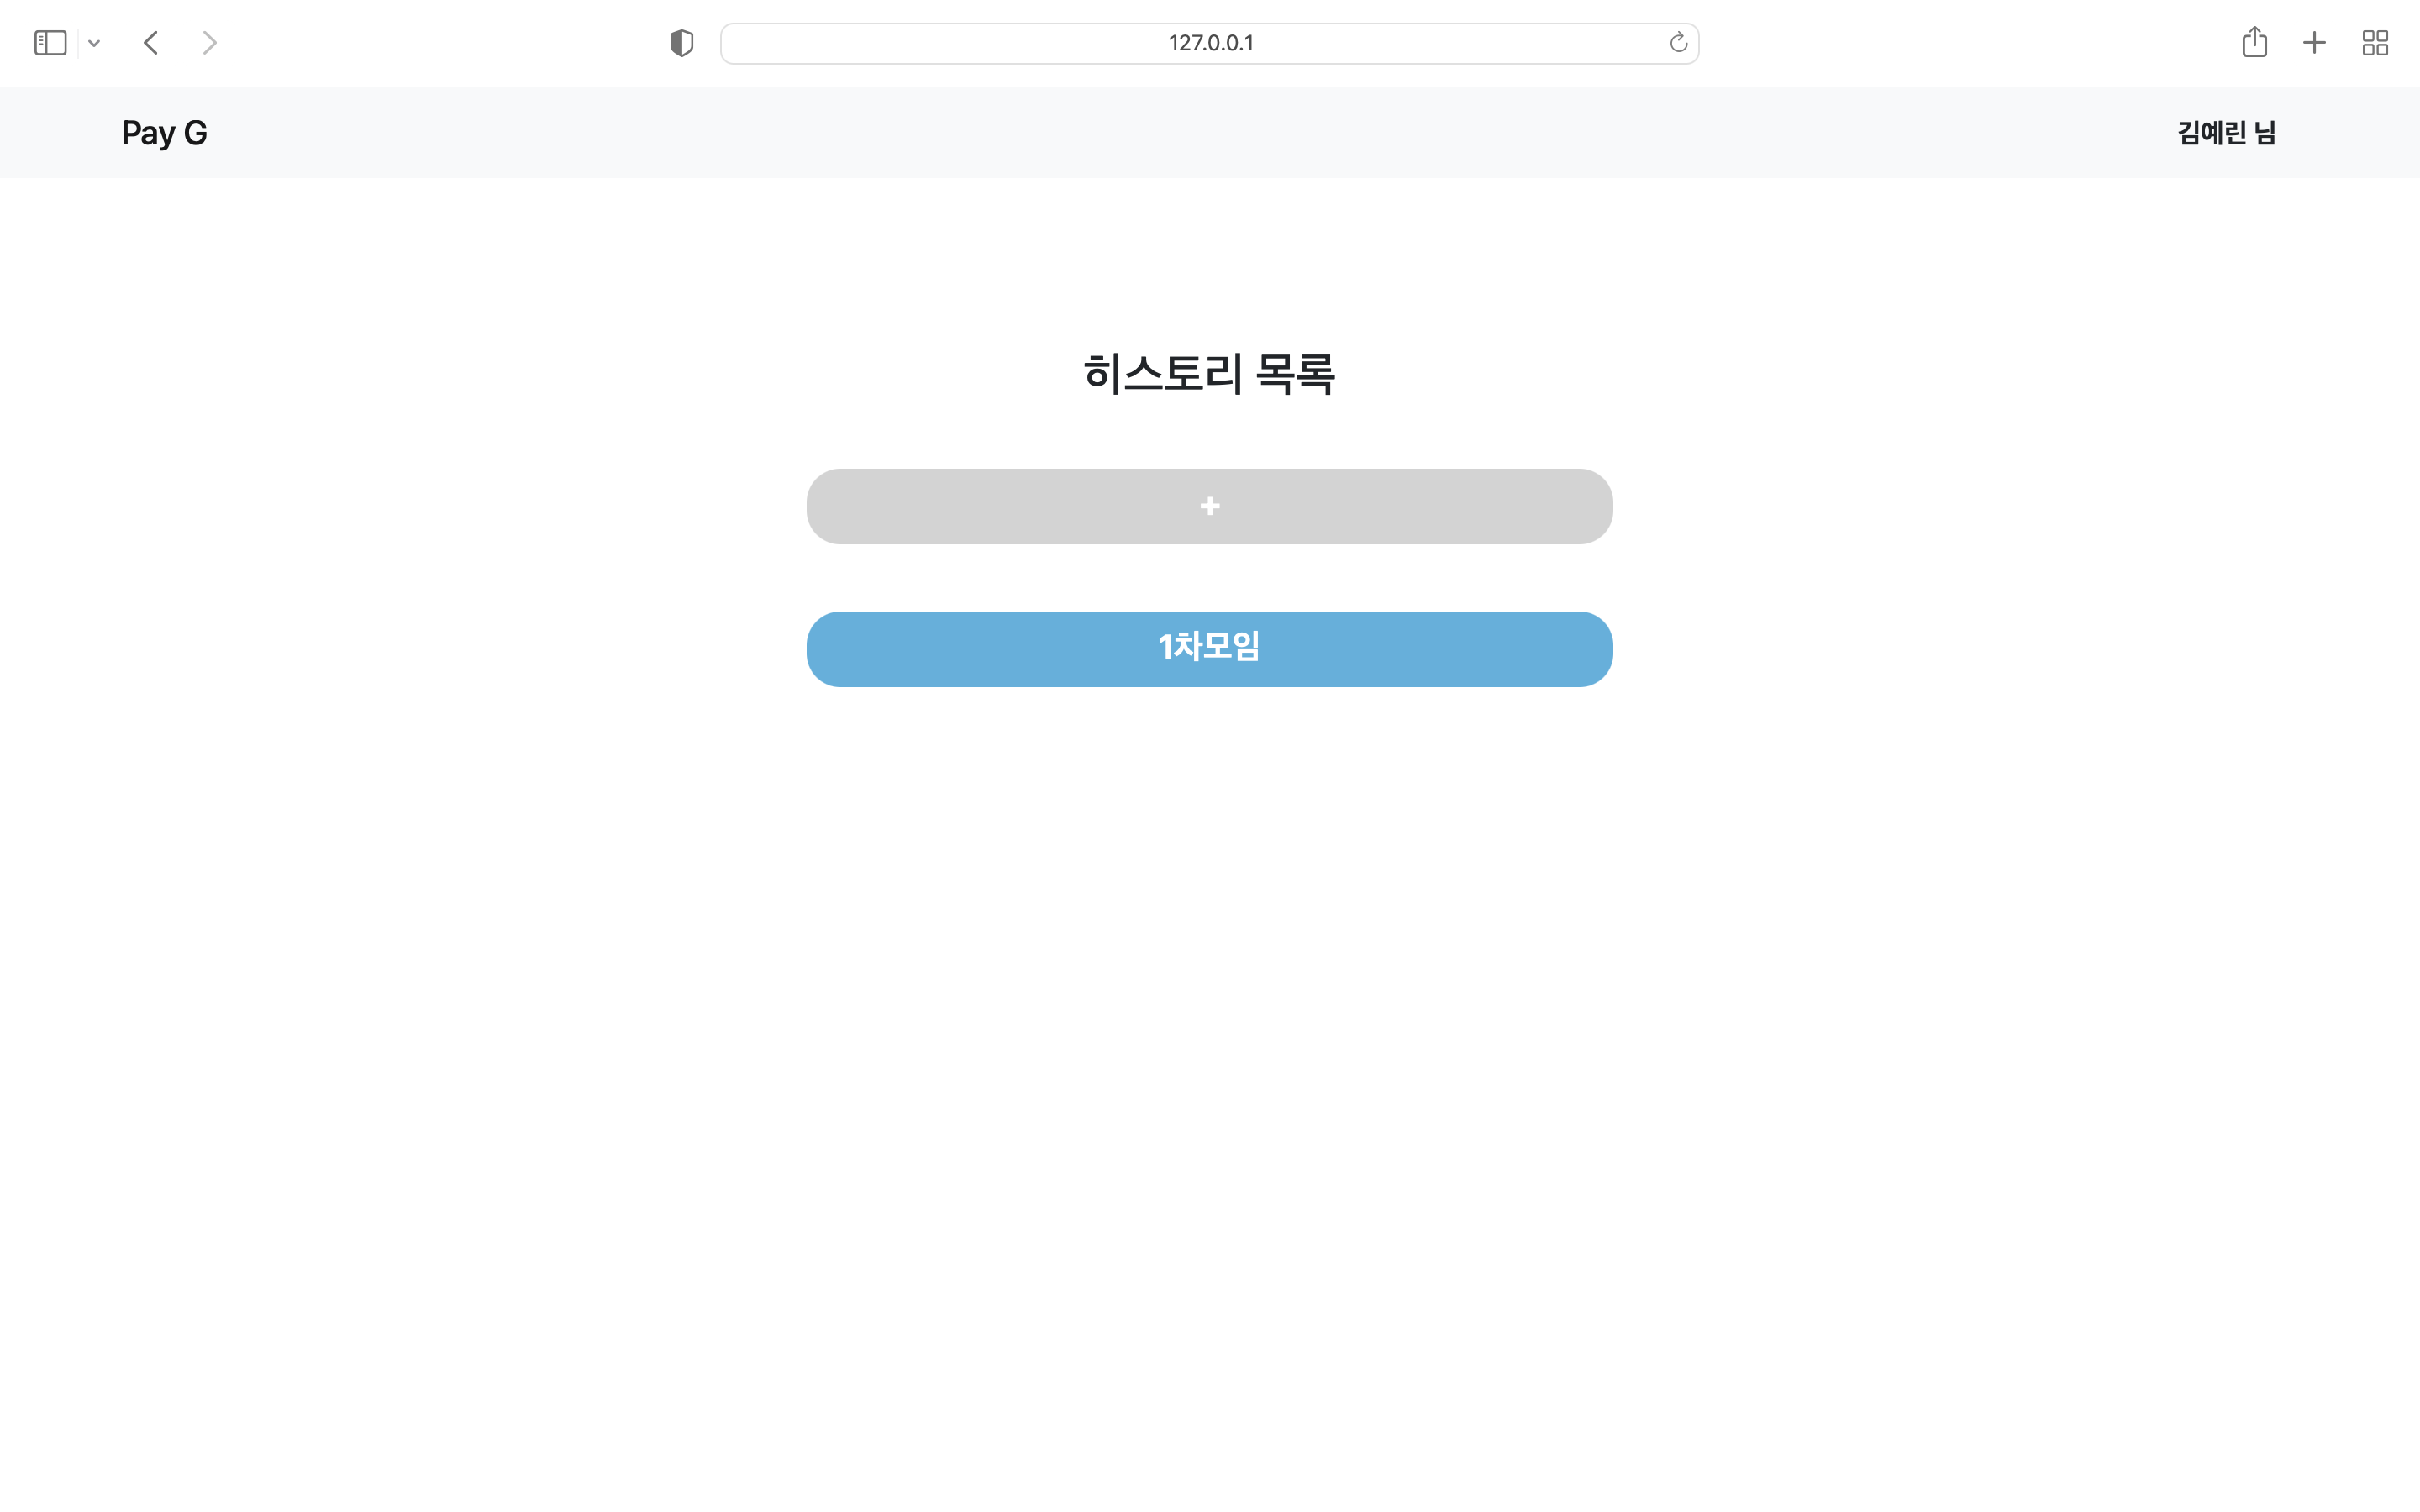Reload the page with the refresh icon
Viewport: 2420px width, 1512px height.
click(x=1678, y=43)
